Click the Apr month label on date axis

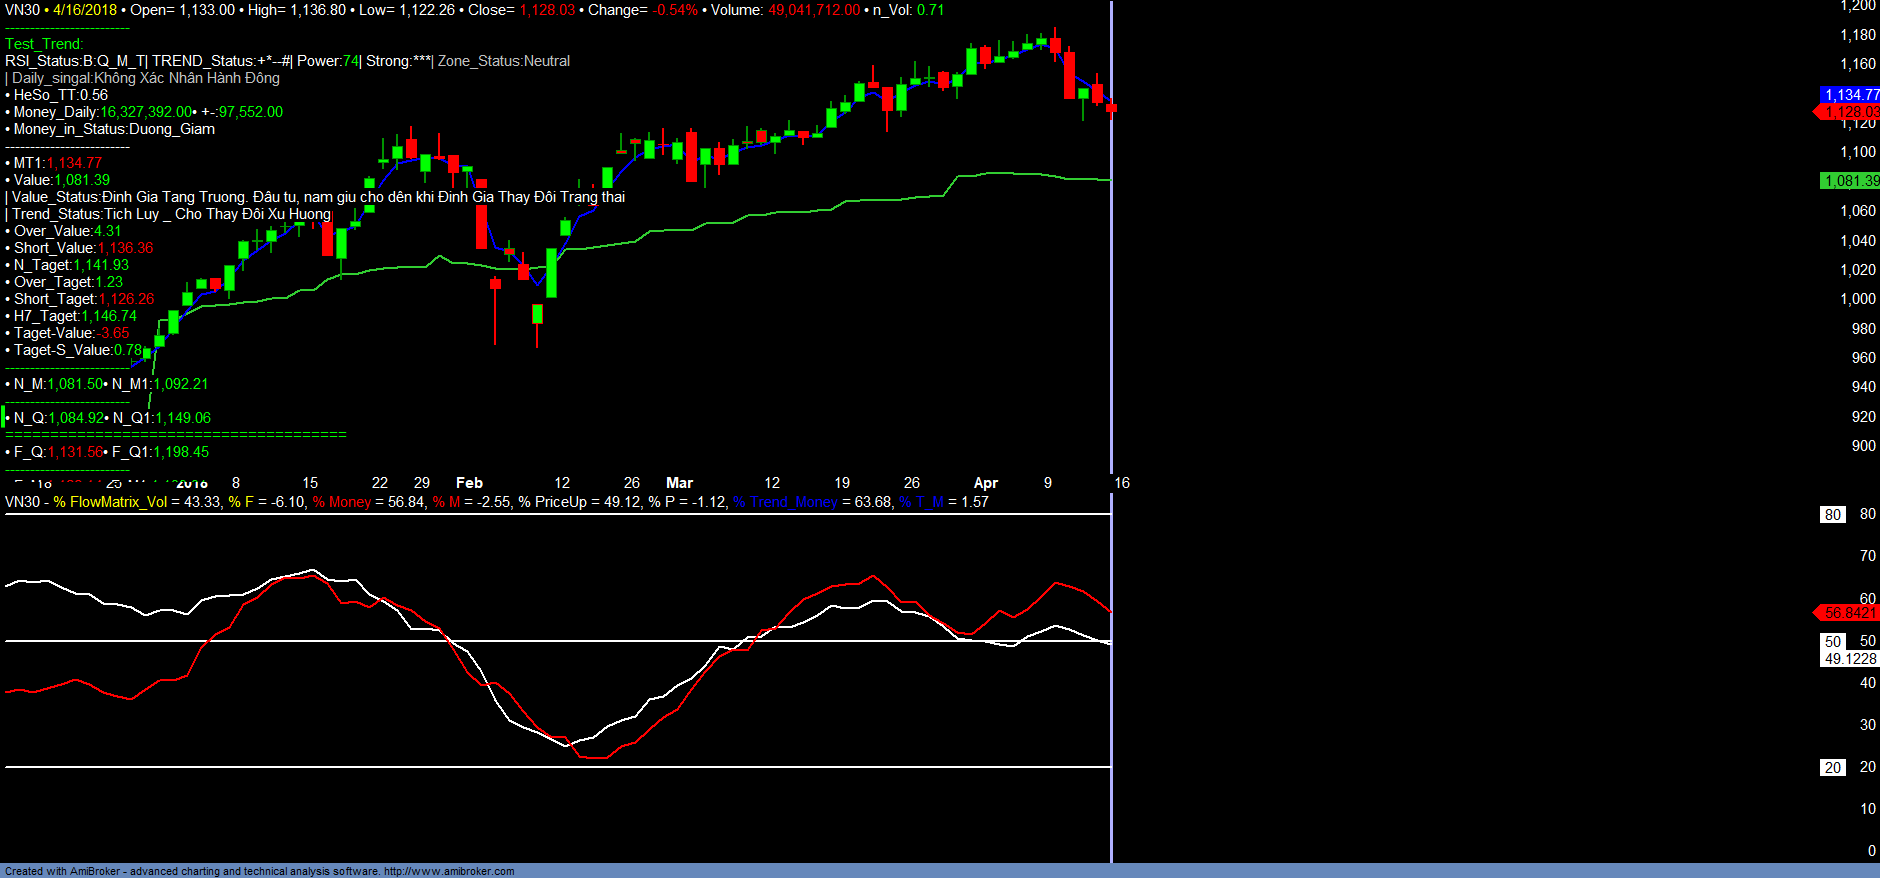985,483
